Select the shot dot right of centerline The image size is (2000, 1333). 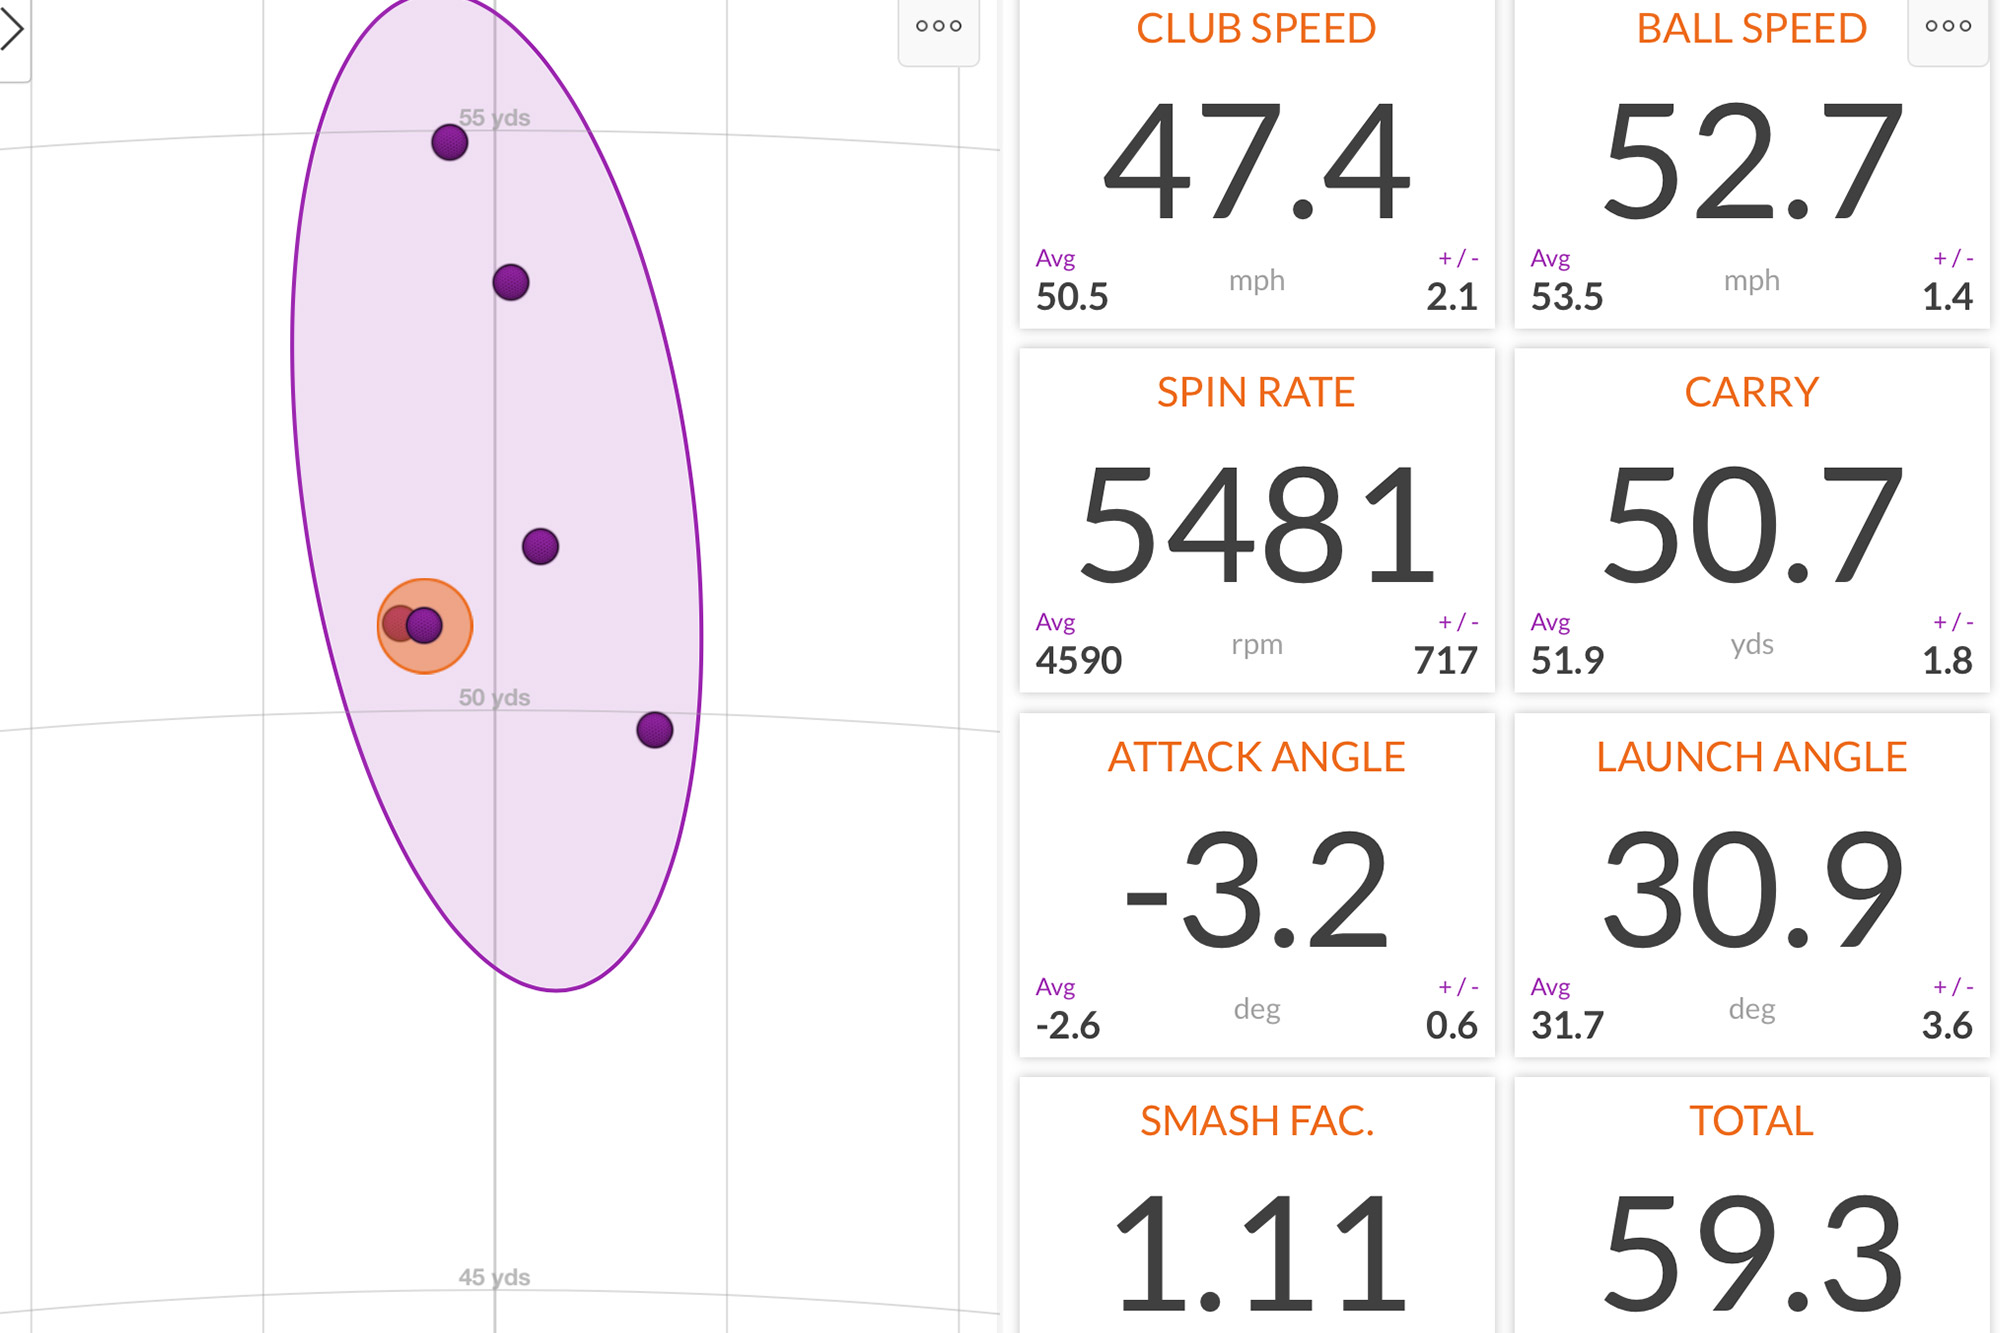(x=540, y=547)
